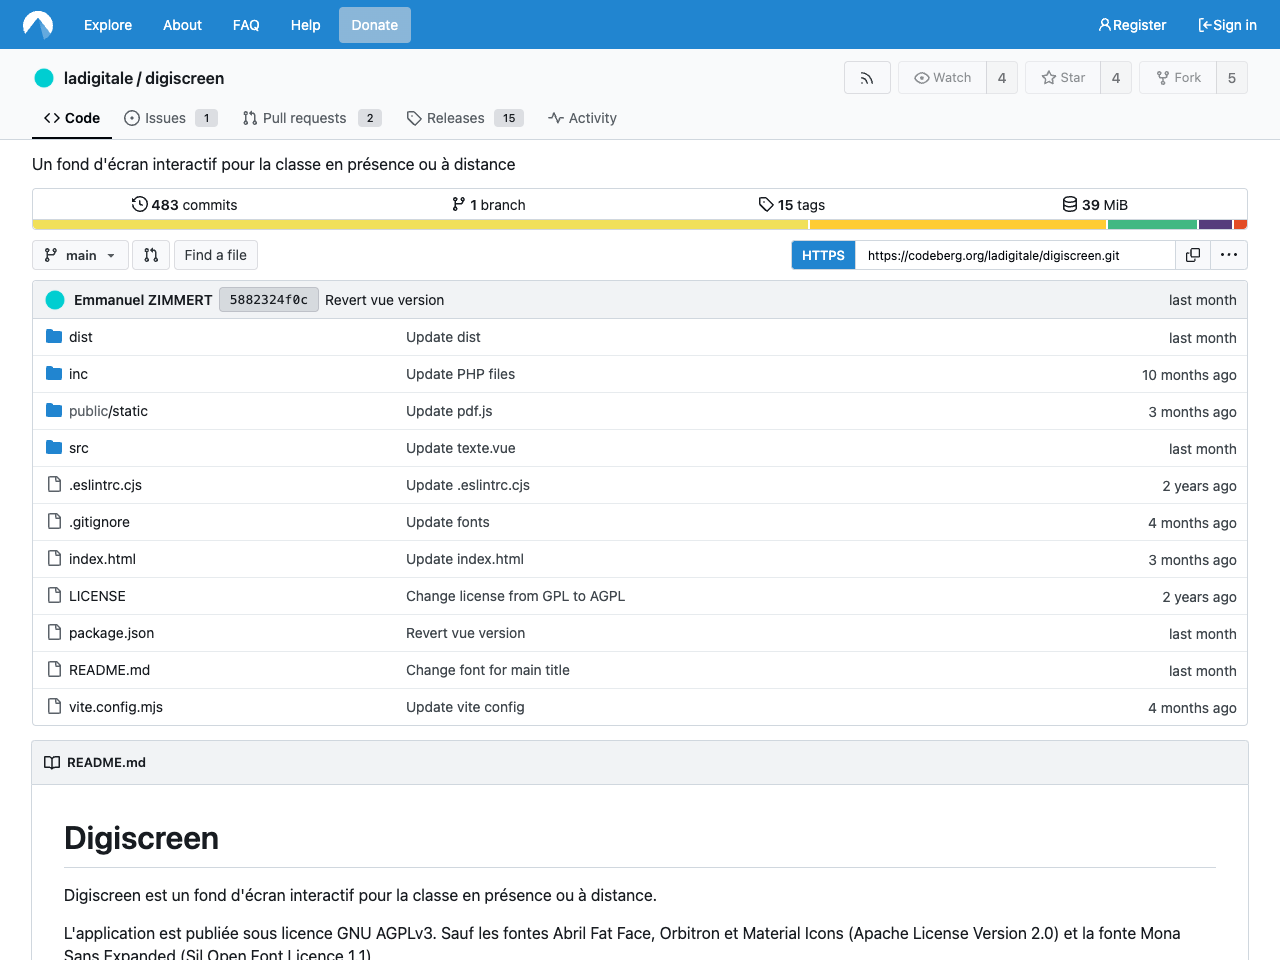Click the README.md file icon in list

point(54,670)
